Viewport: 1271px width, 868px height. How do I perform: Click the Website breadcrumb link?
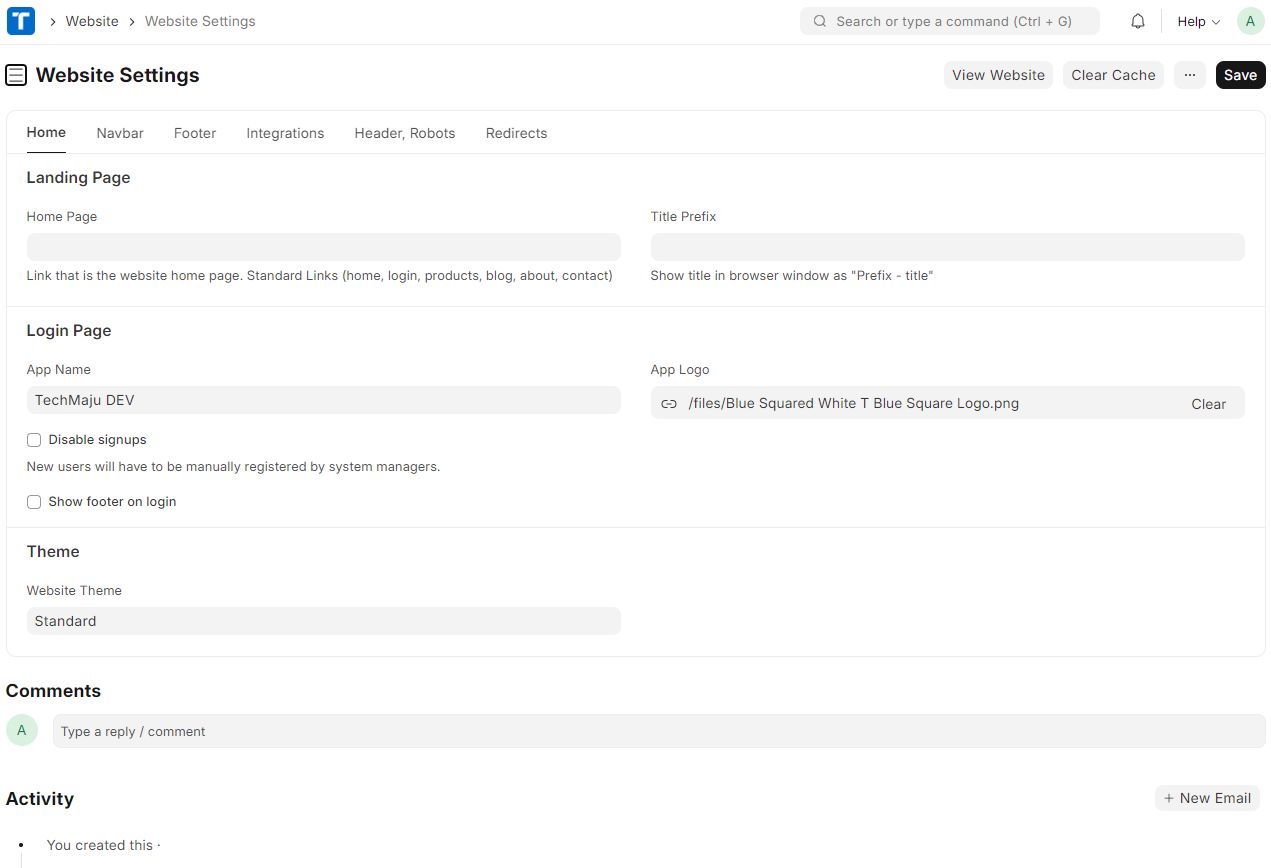tap(92, 21)
